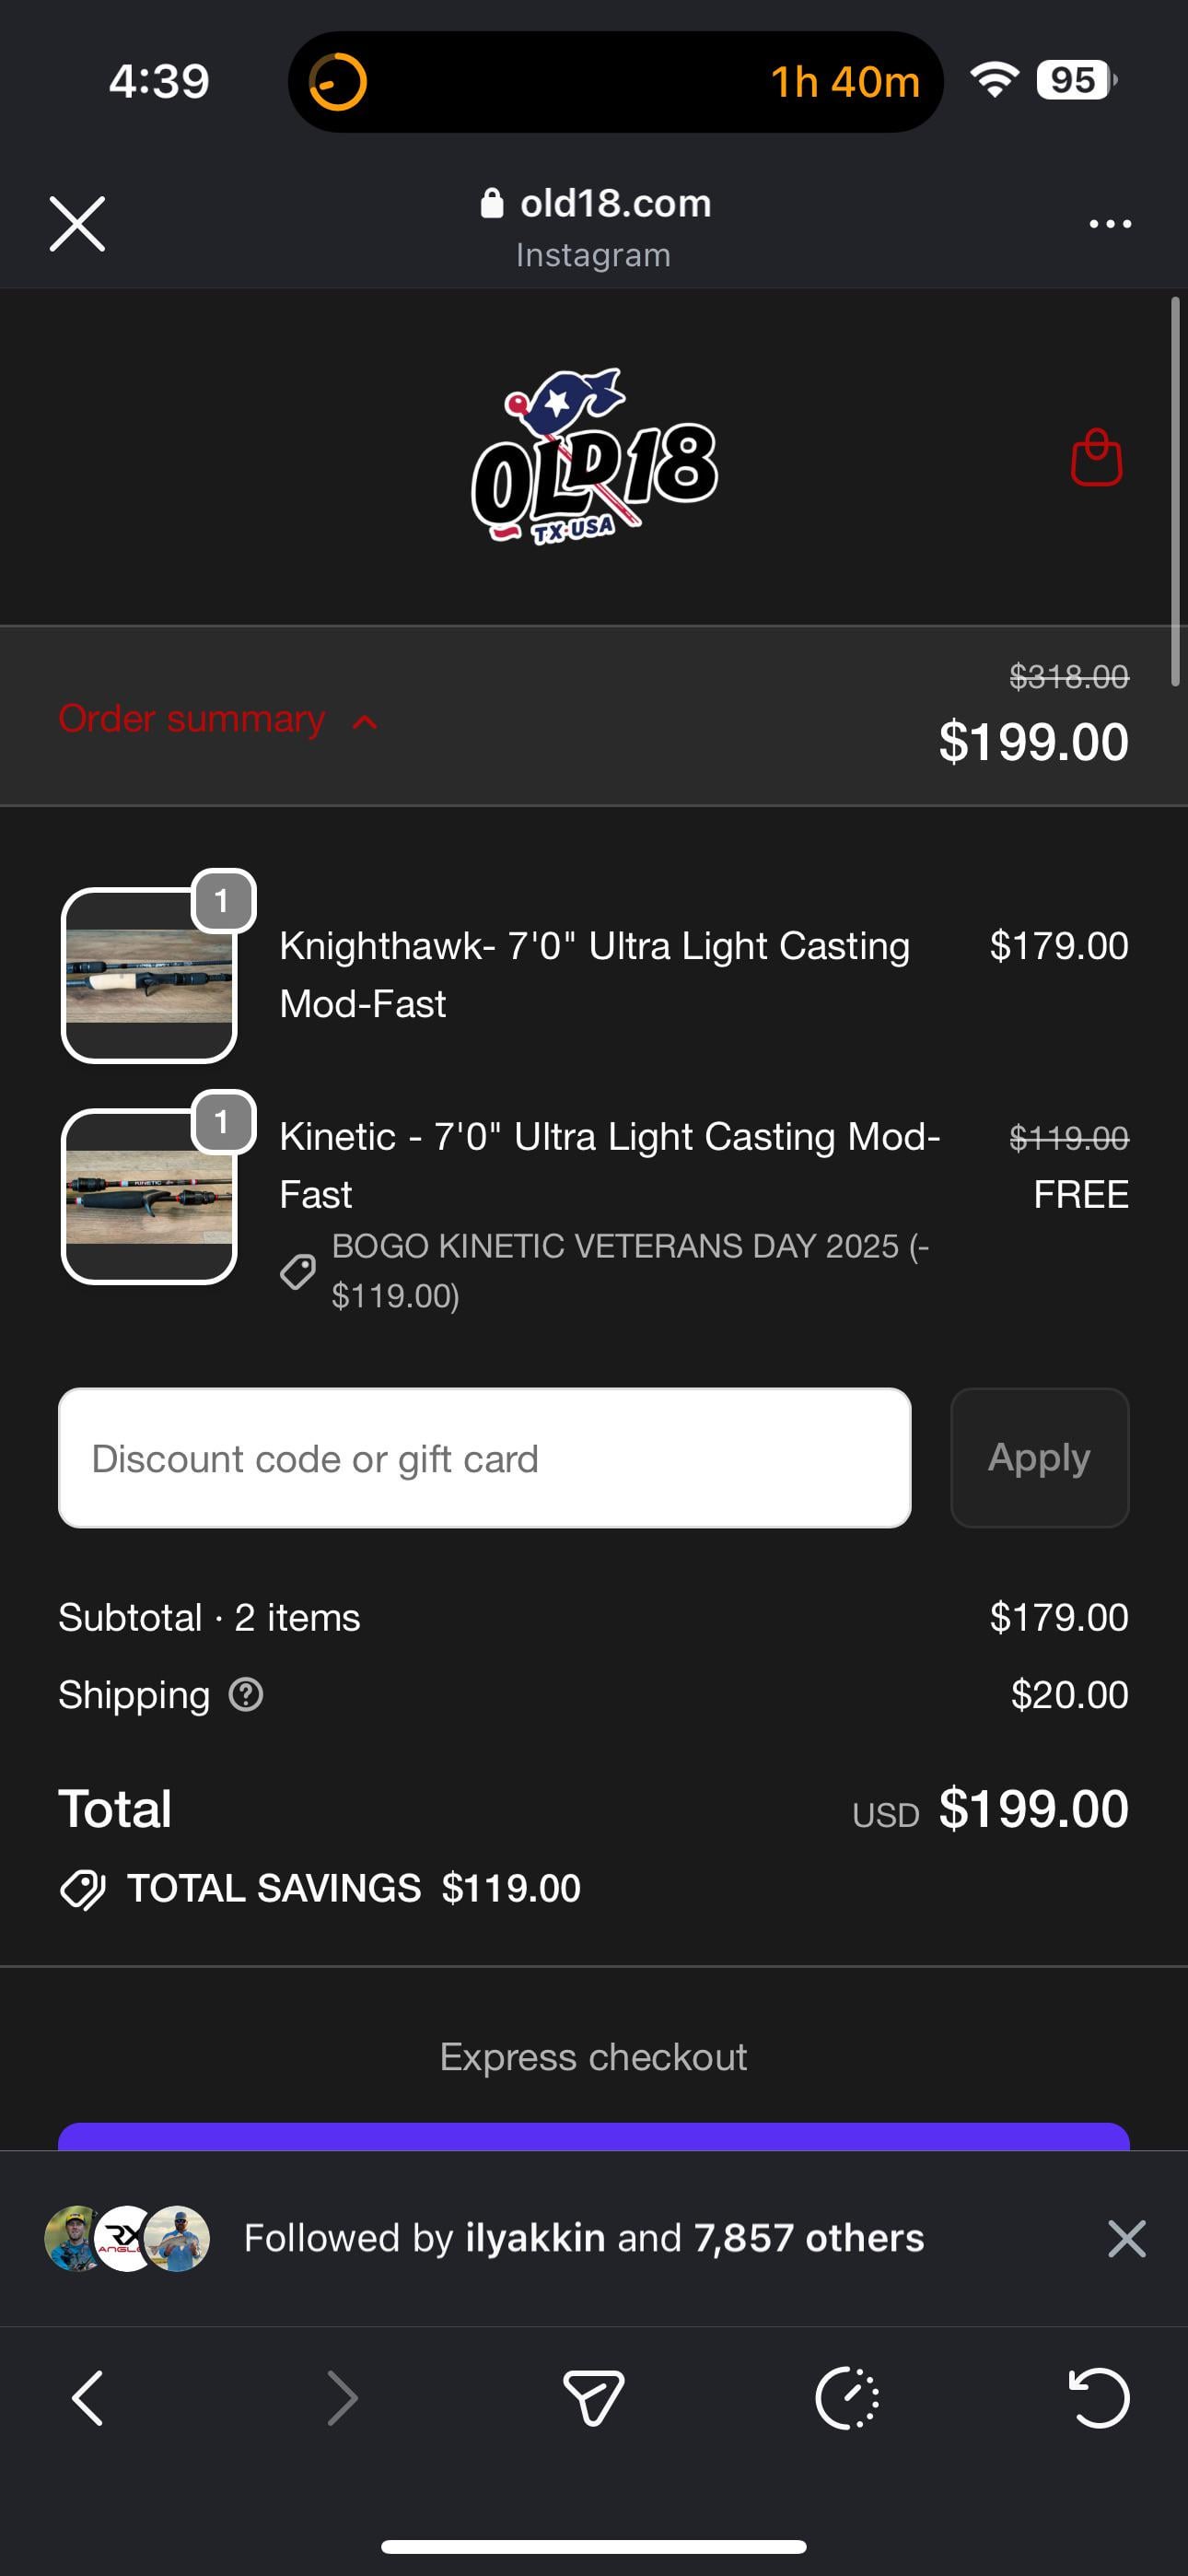Open the Old 18 store logo
1188x2576 pixels.
click(x=594, y=457)
